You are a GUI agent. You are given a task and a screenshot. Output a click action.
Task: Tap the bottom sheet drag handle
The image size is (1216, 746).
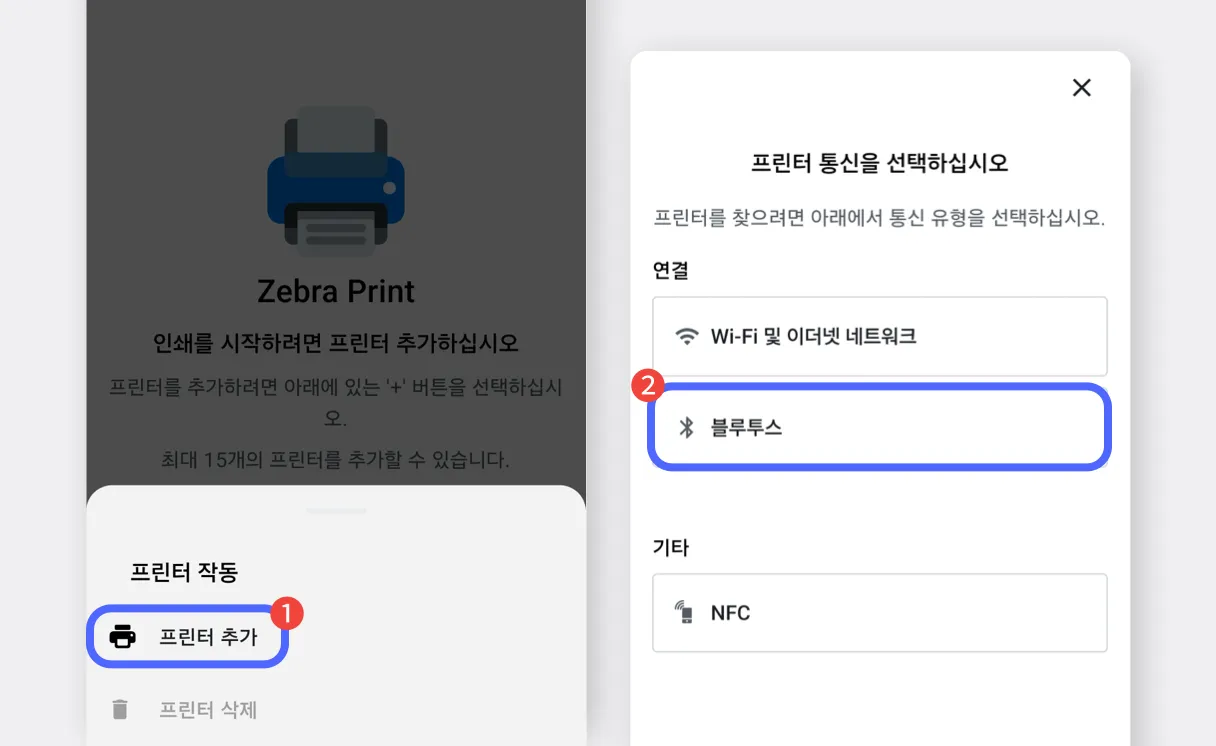pyautogui.click(x=336, y=509)
